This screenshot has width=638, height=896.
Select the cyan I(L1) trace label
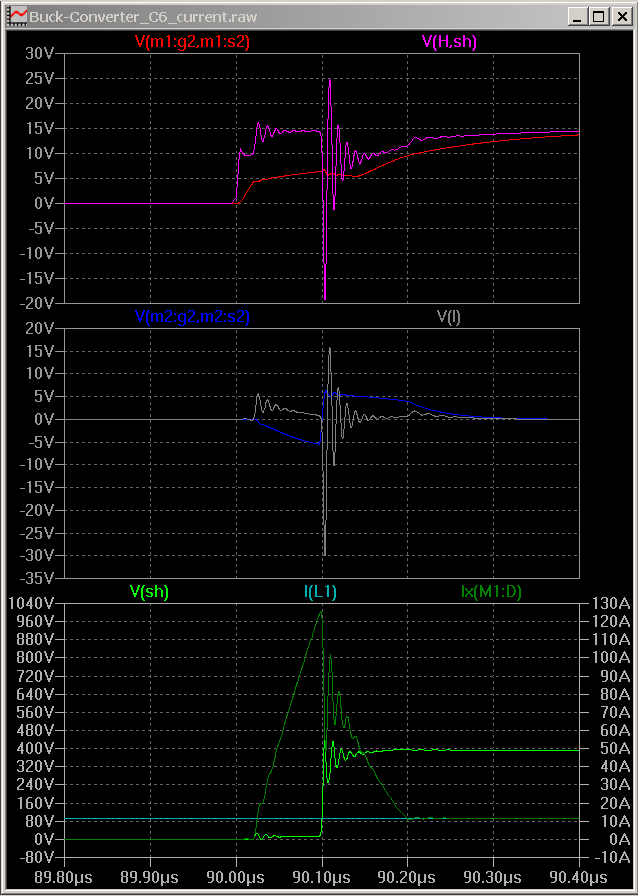[319, 591]
